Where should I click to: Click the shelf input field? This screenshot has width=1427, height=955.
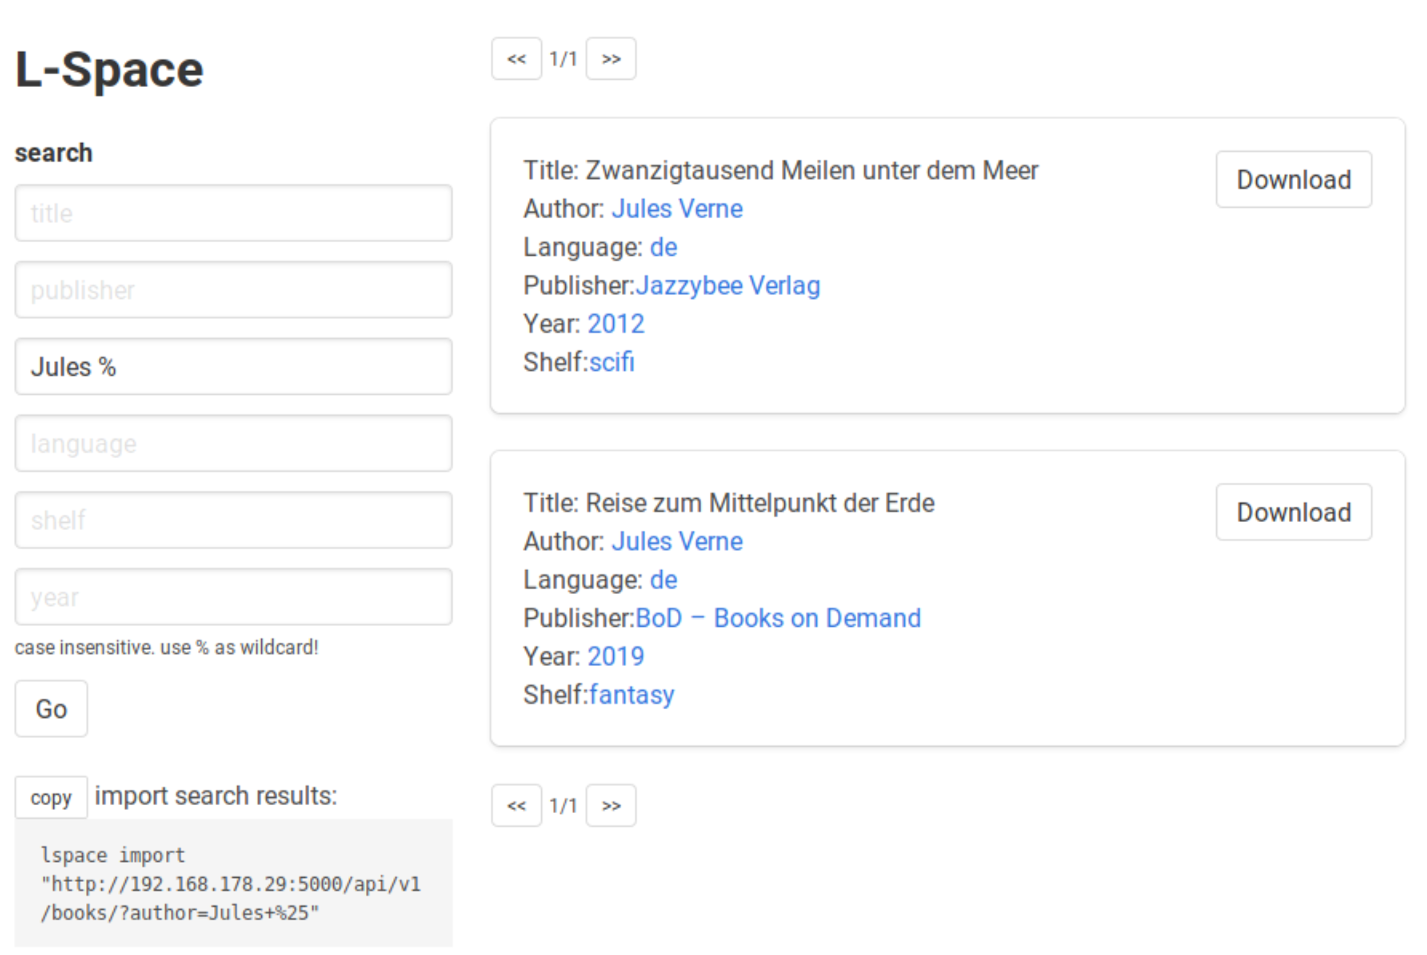click(x=233, y=520)
